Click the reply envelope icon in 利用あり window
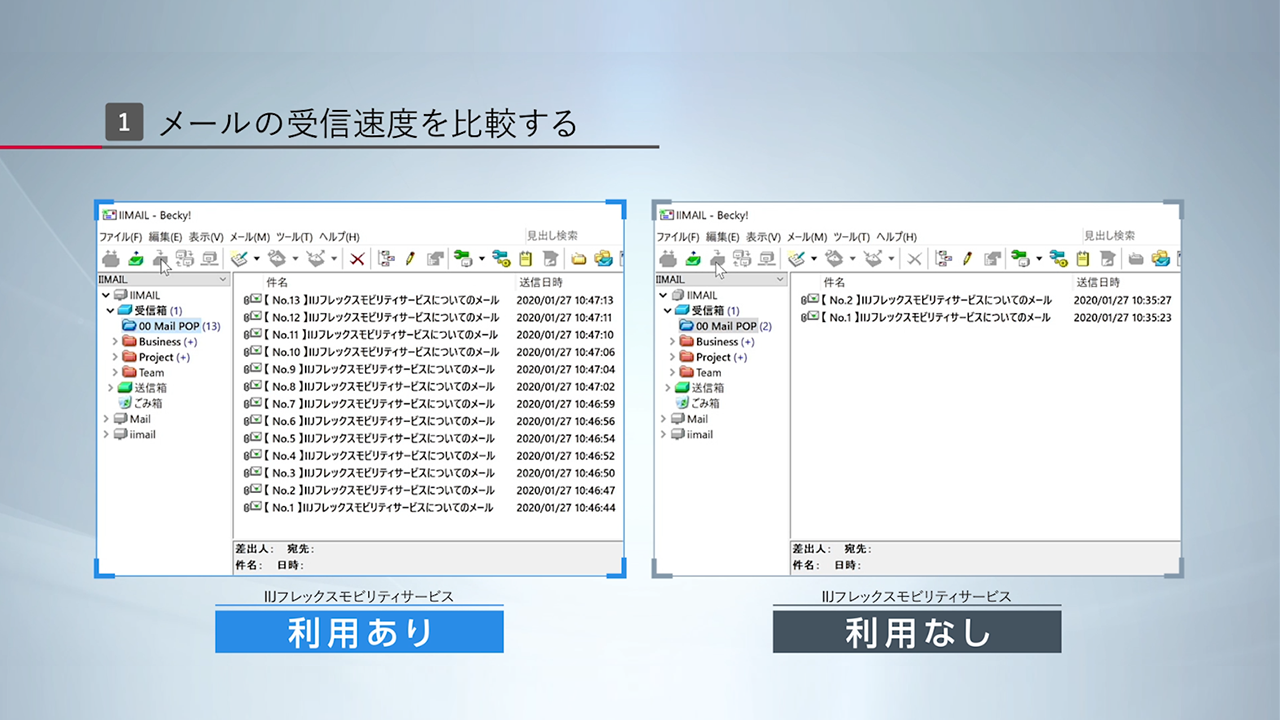This screenshot has height=720, width=1280. tap(277, 258)
